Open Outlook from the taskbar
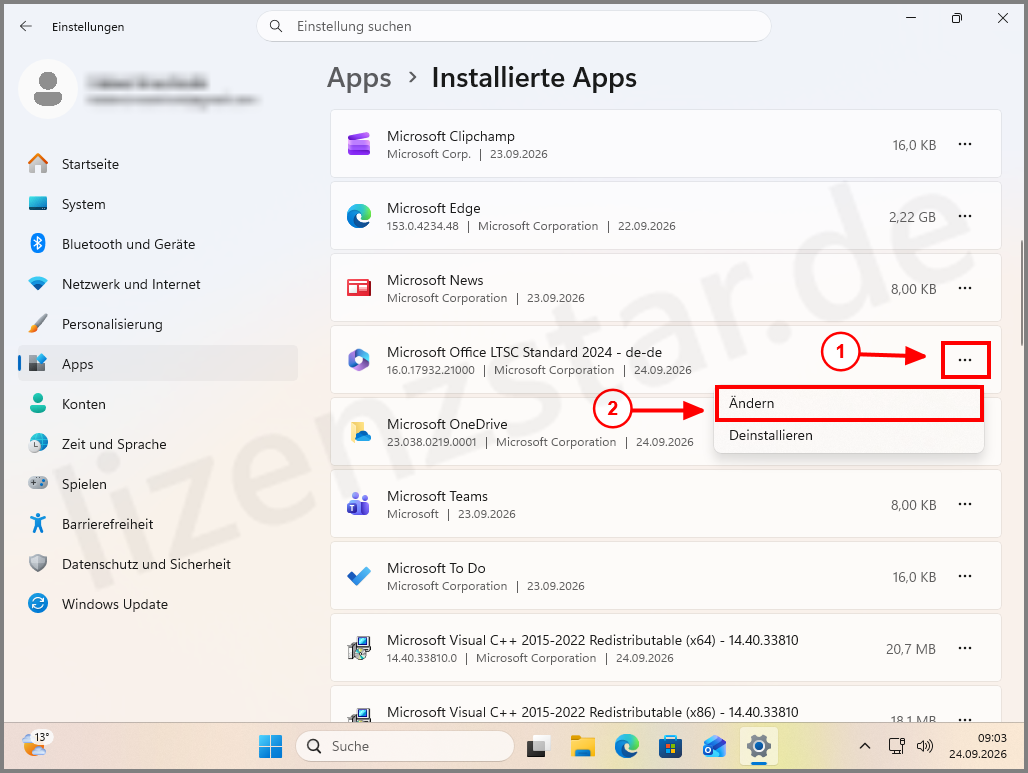 click(x=714, y=746)
